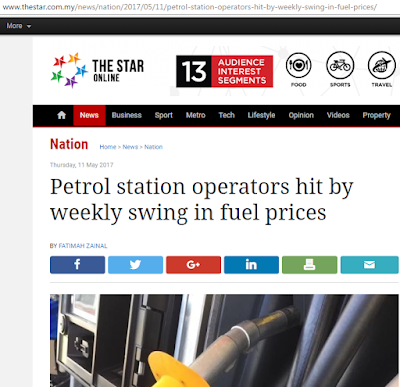Click the Nation section heading
Screen dimensions: 400x387
click(x=69, y=144)
